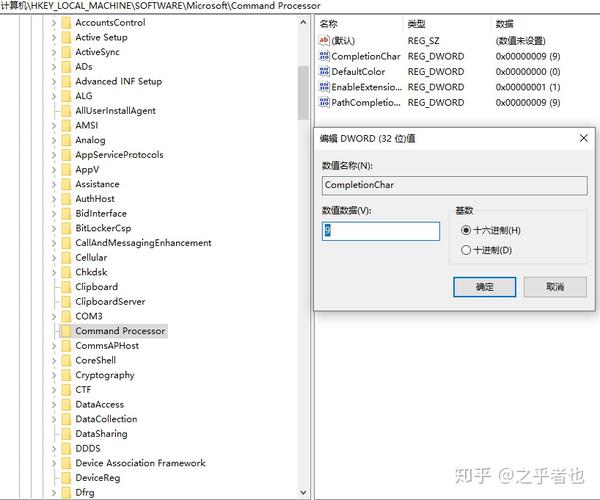Select the PathCompletionChar DWORD icon

324,102
